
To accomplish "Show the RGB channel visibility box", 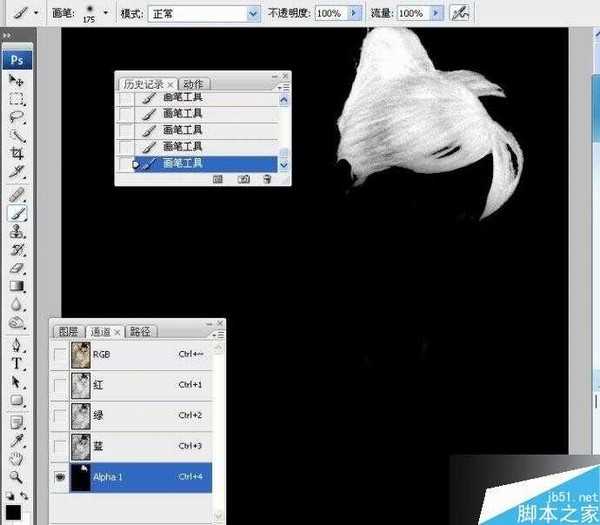I will pyautogui.click(x=60, y=354).
